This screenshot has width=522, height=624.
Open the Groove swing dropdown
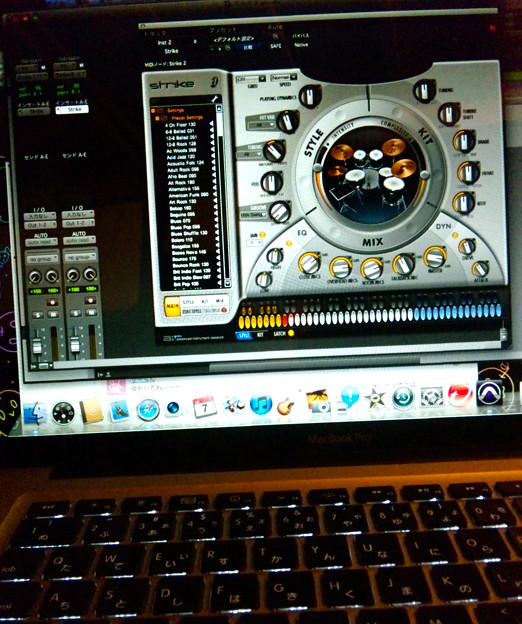pos(253,215)
